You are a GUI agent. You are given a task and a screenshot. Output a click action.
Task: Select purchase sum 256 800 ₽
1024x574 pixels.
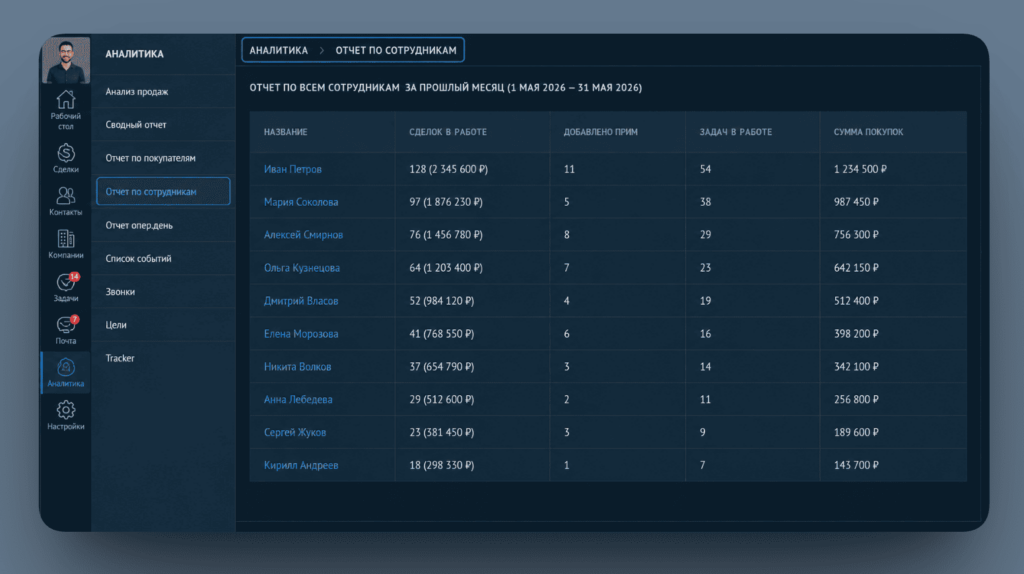[x=856, y=399]
